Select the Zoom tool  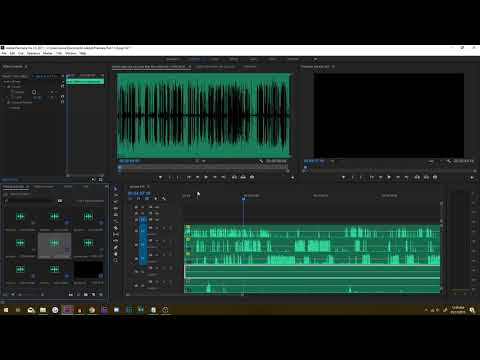tap(116, 260)
